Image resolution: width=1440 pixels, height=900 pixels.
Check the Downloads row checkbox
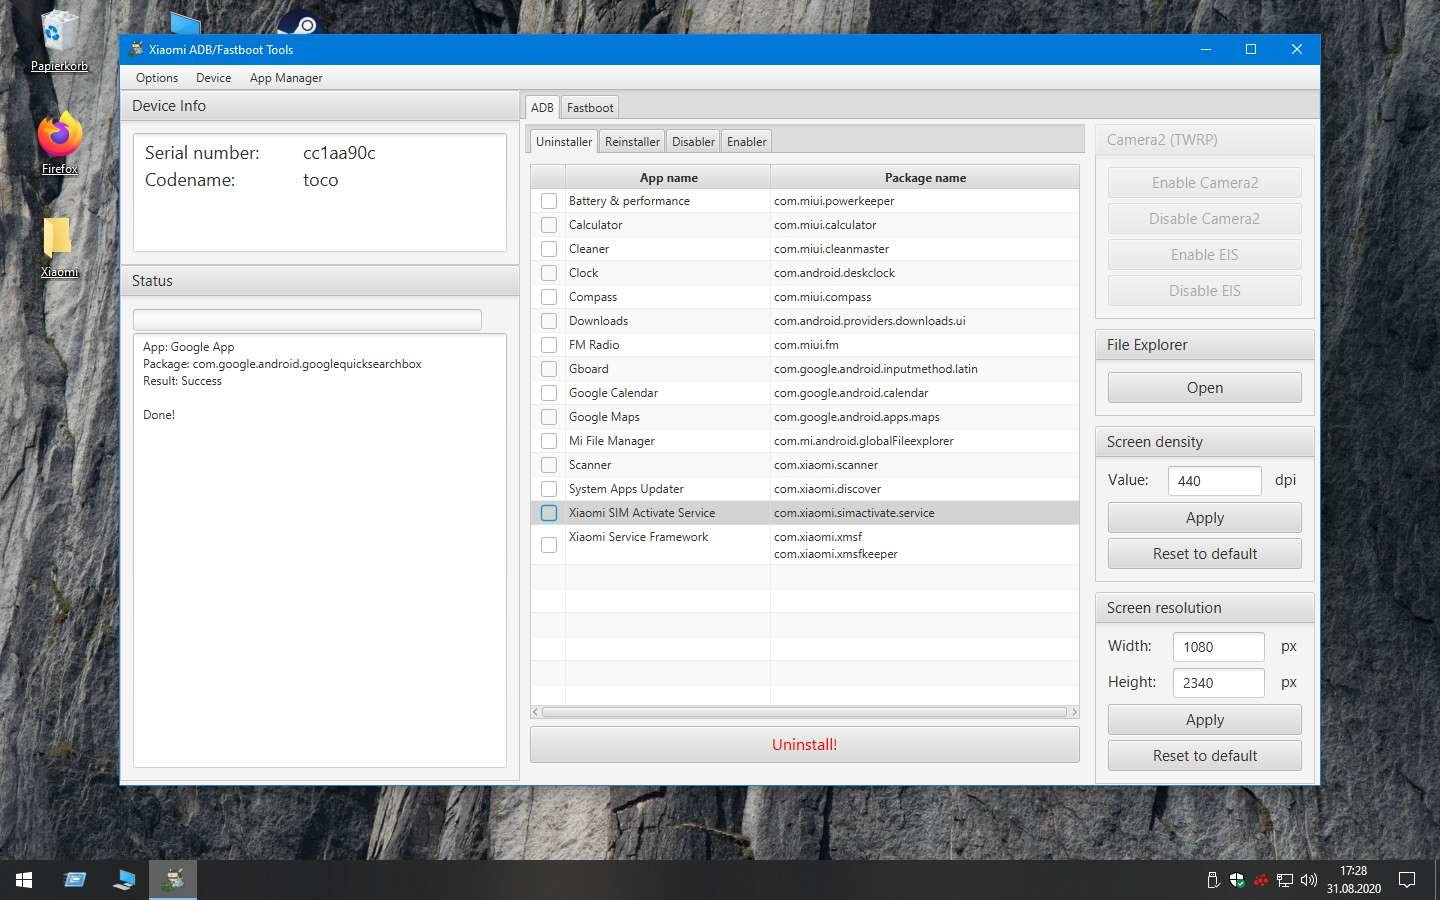pos(549,321)
